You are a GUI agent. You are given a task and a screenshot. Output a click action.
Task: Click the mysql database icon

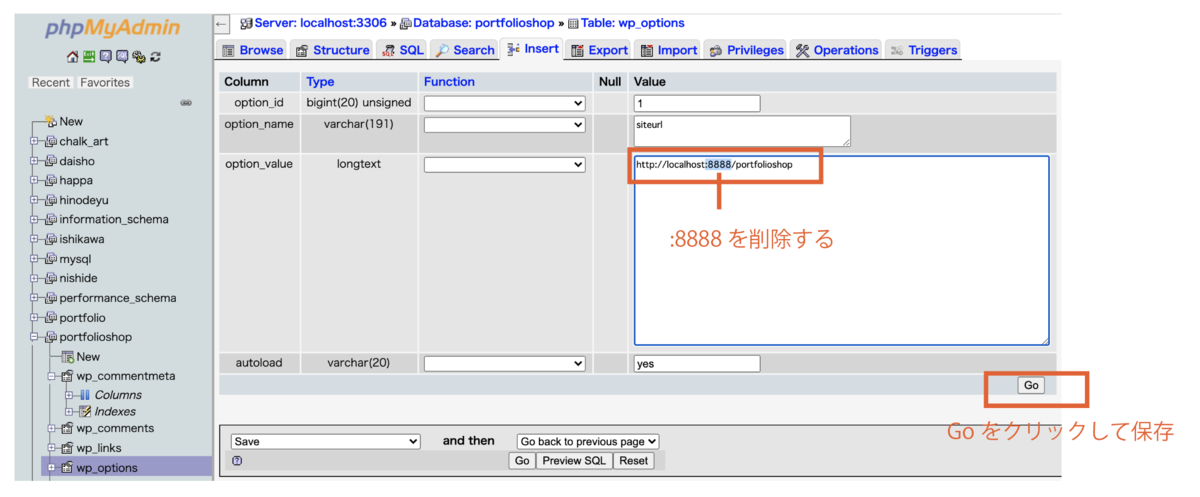click(x=50, y=259)
